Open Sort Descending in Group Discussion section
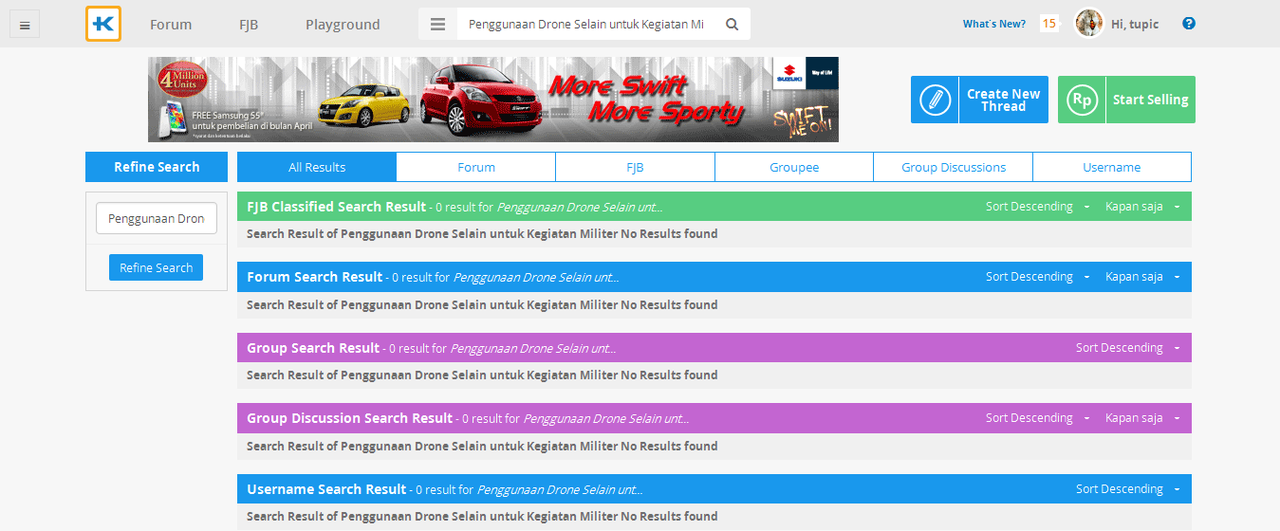Image resolution: width=1280 pixels, height=531 pixels. [1037, 418]
